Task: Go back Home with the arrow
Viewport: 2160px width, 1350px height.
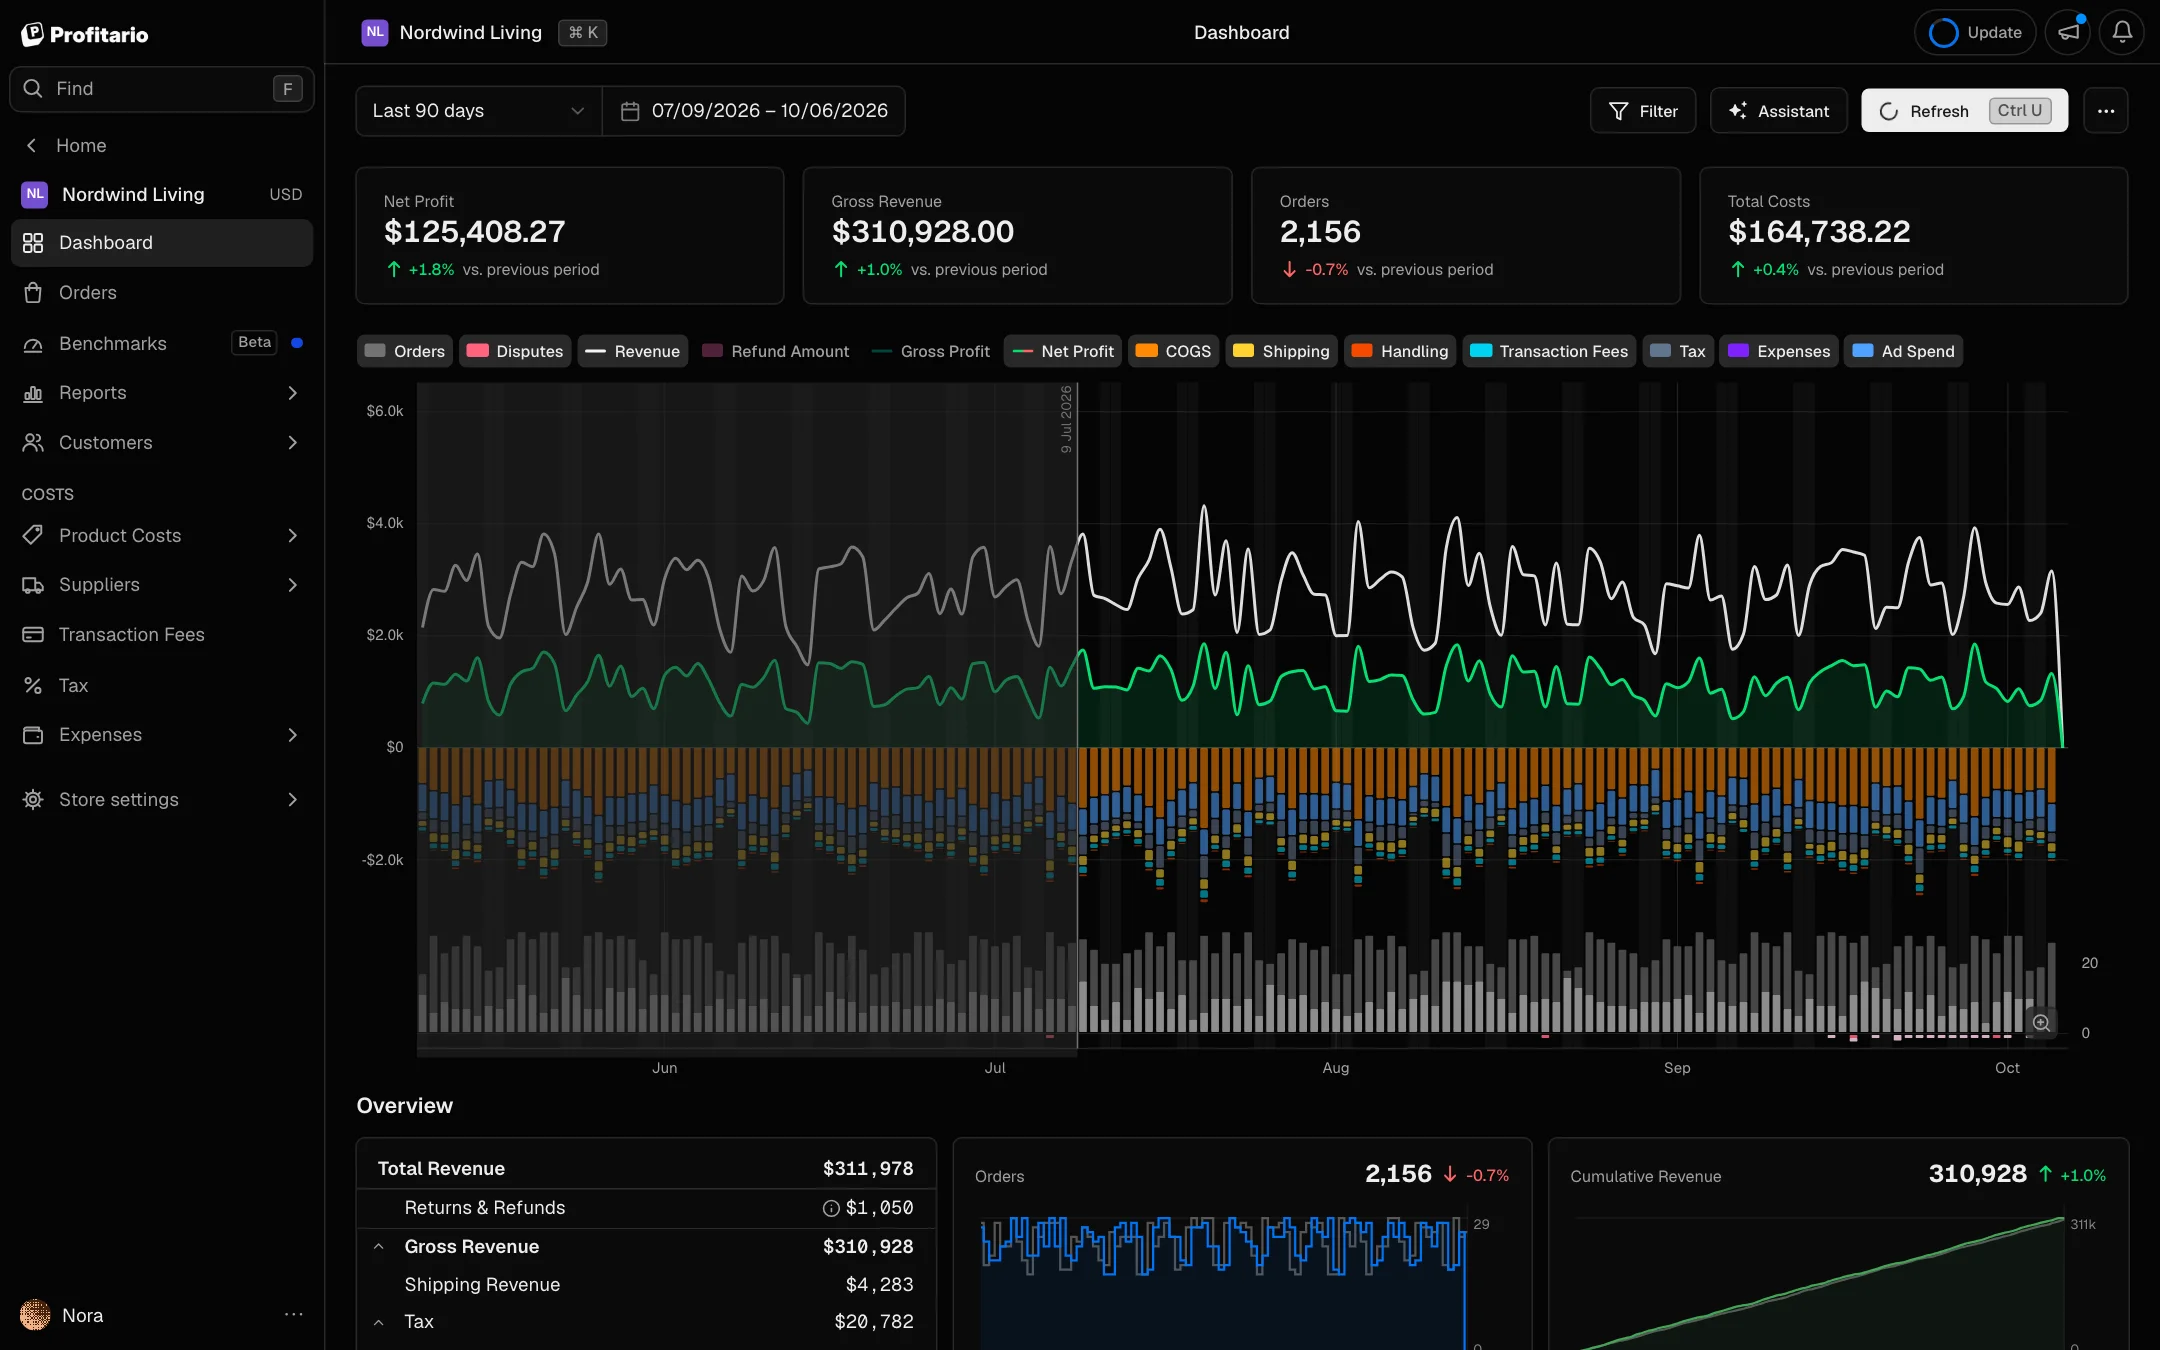Action: point(32,145)
